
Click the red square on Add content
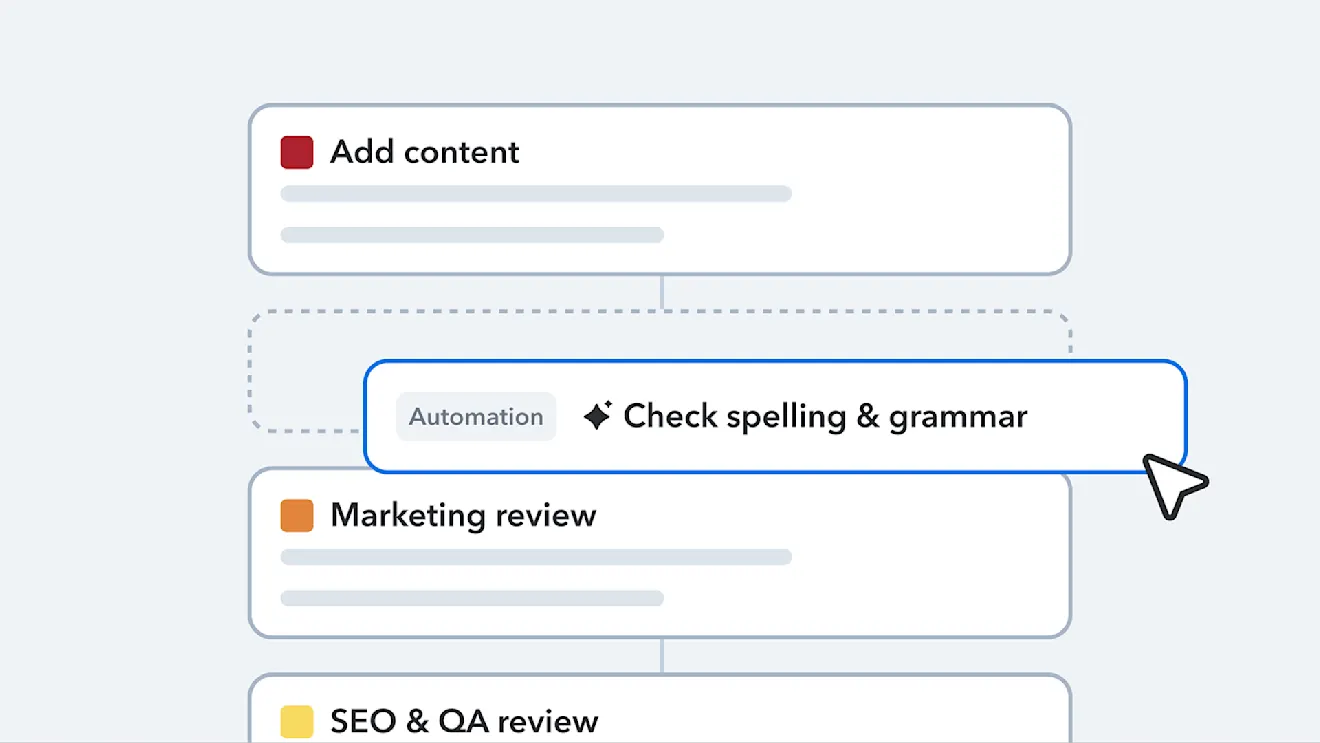[297, 153]
